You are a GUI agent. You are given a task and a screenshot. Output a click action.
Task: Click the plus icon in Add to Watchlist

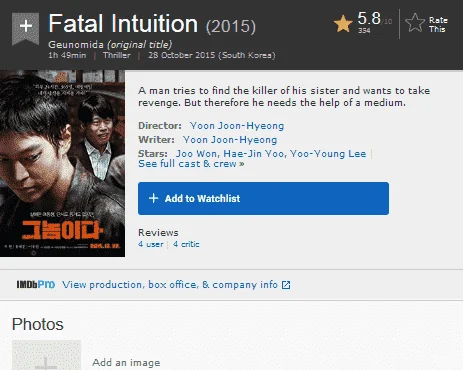(153, 198)
